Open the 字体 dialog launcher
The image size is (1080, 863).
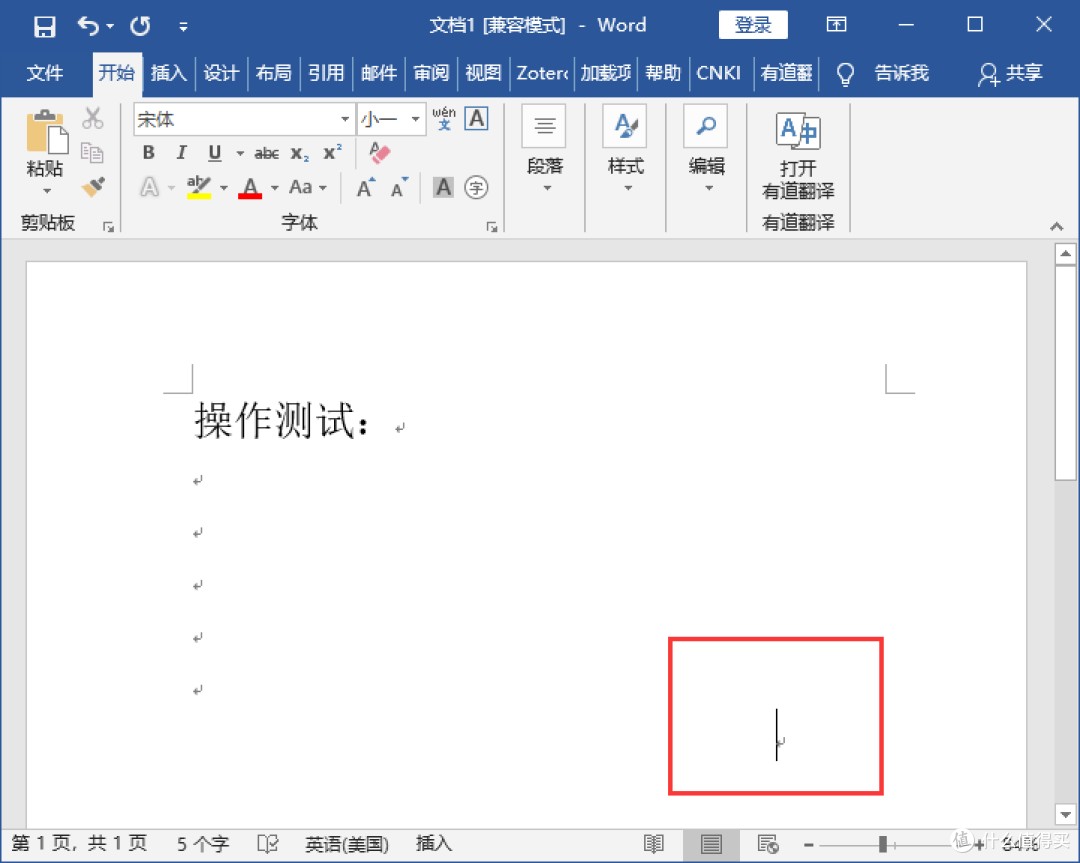[492, 227]
